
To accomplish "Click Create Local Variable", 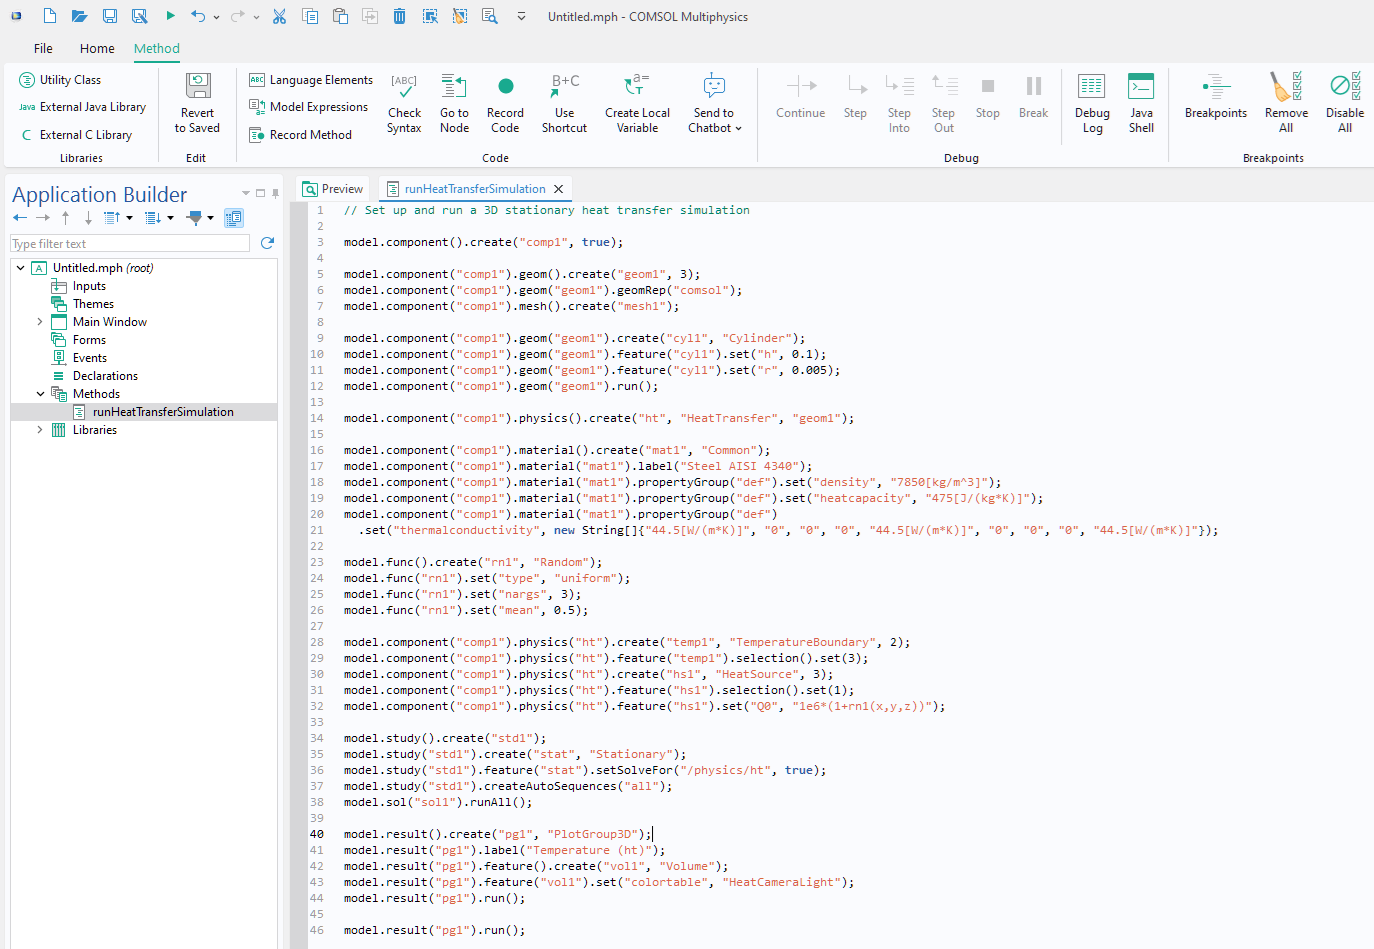I will pyautogui.click(x=637, y=103).
